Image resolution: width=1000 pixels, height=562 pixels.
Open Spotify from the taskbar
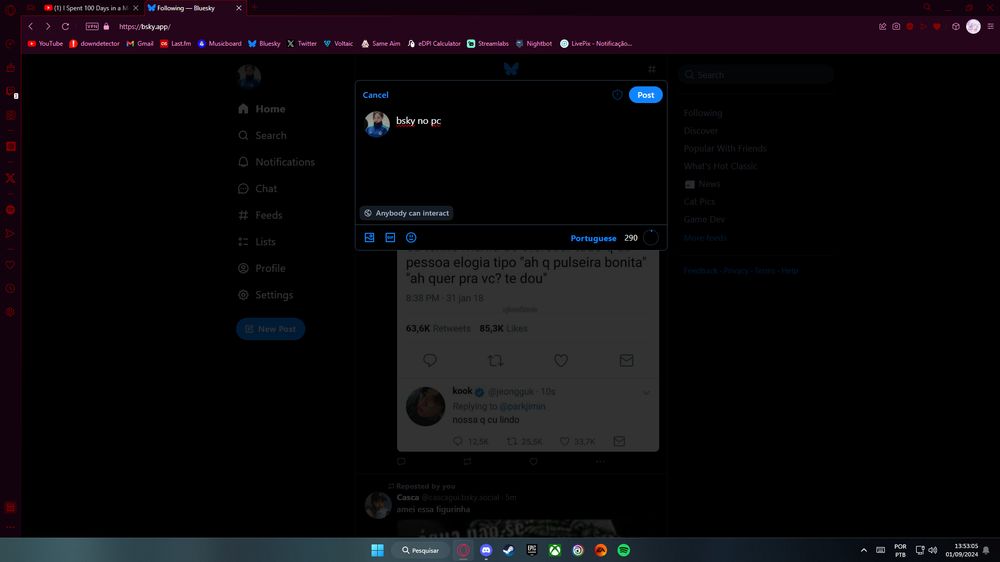pos(624,550)
